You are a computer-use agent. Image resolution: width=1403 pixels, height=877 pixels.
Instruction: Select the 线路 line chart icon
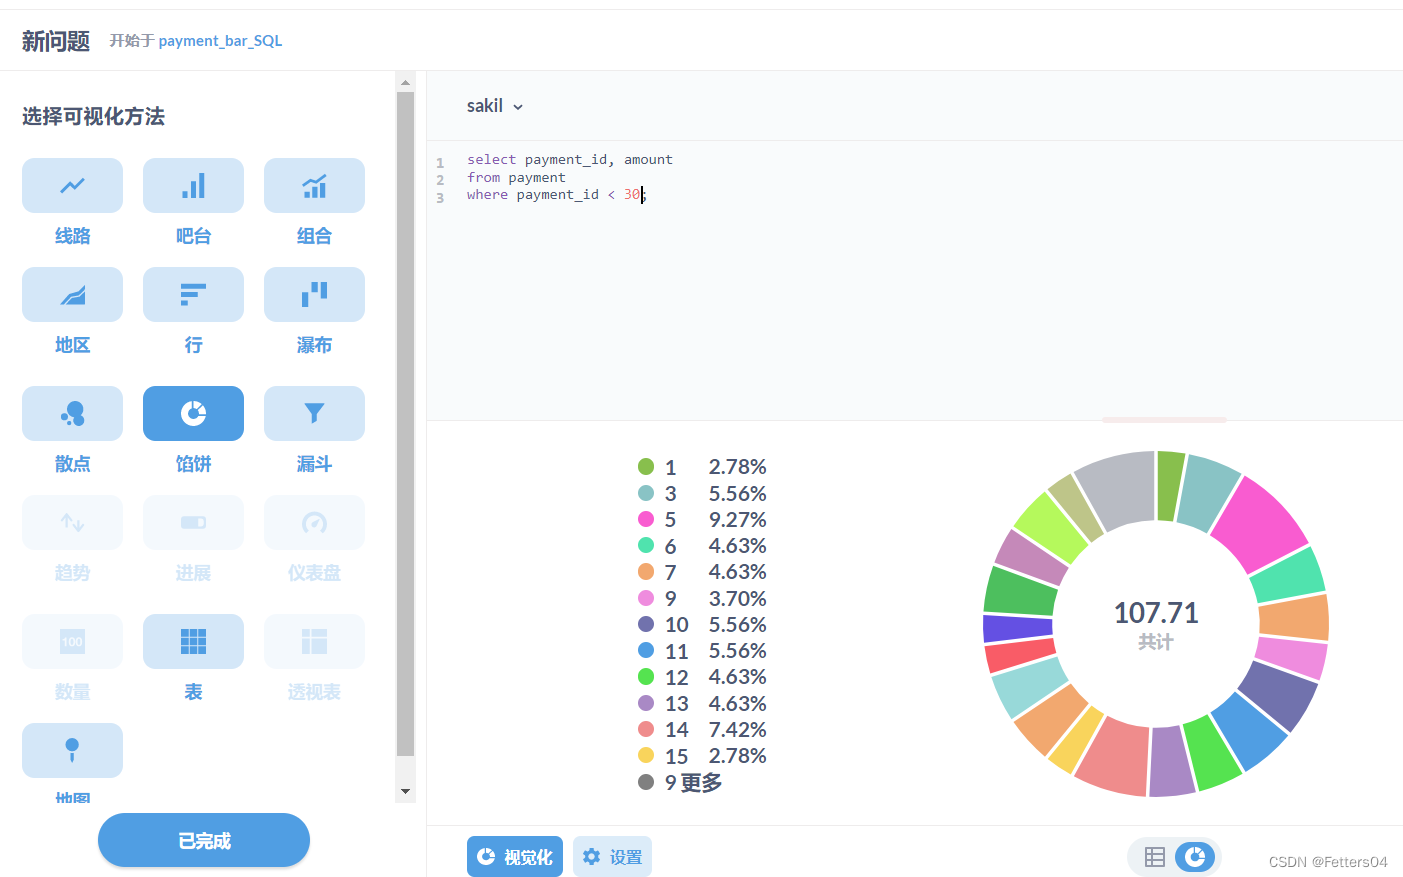pos(72,186)
